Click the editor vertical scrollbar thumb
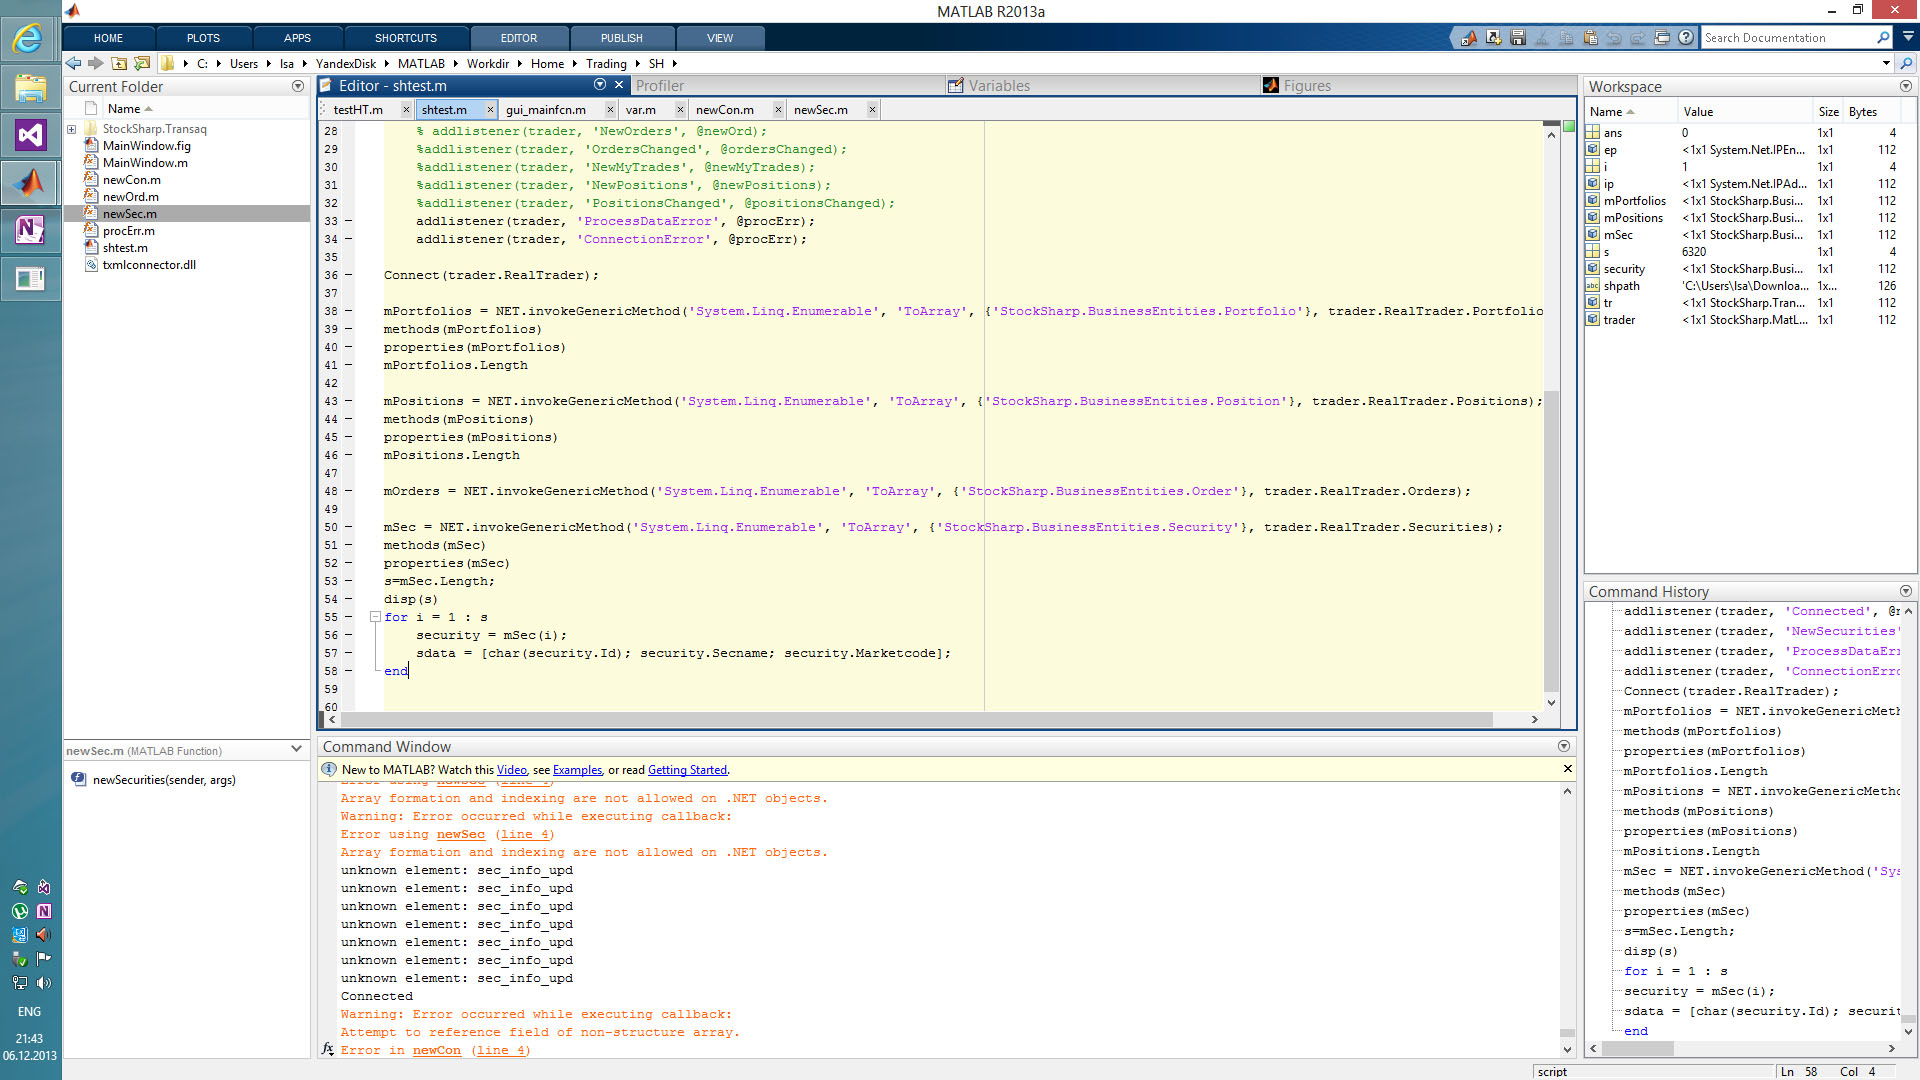Screen dimensions: 1920x1080 click(1551, 540)
